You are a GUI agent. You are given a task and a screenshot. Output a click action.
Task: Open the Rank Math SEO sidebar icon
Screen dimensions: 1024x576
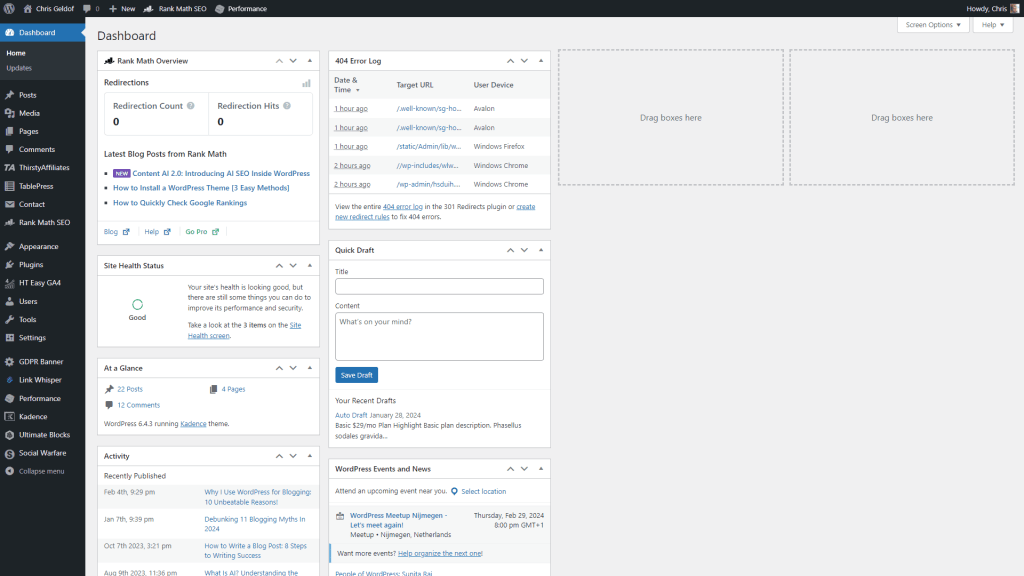10,222
